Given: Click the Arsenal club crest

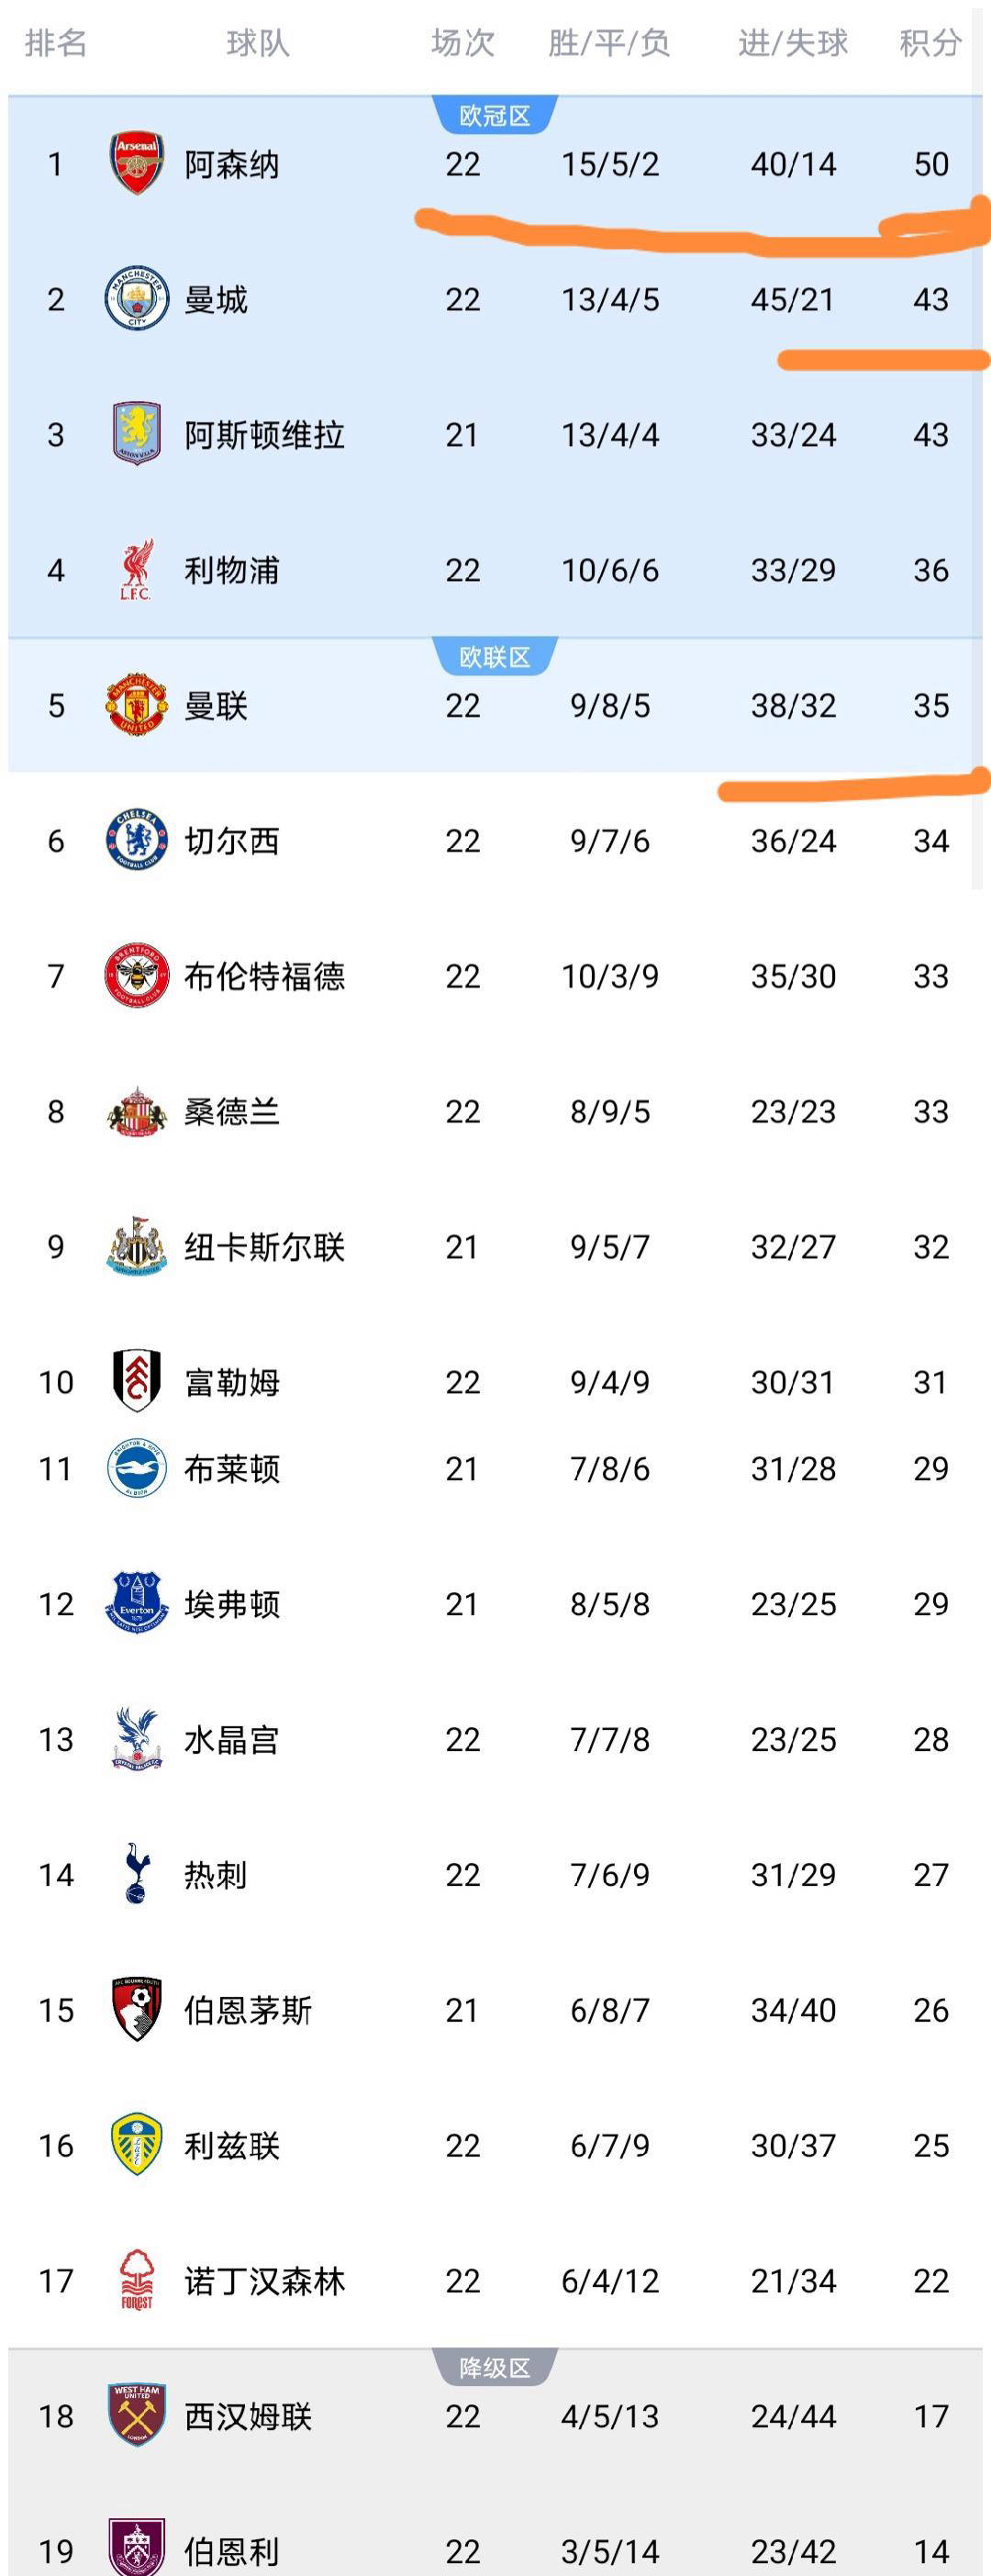Looking at the screenshot, I should pos(136,163).
